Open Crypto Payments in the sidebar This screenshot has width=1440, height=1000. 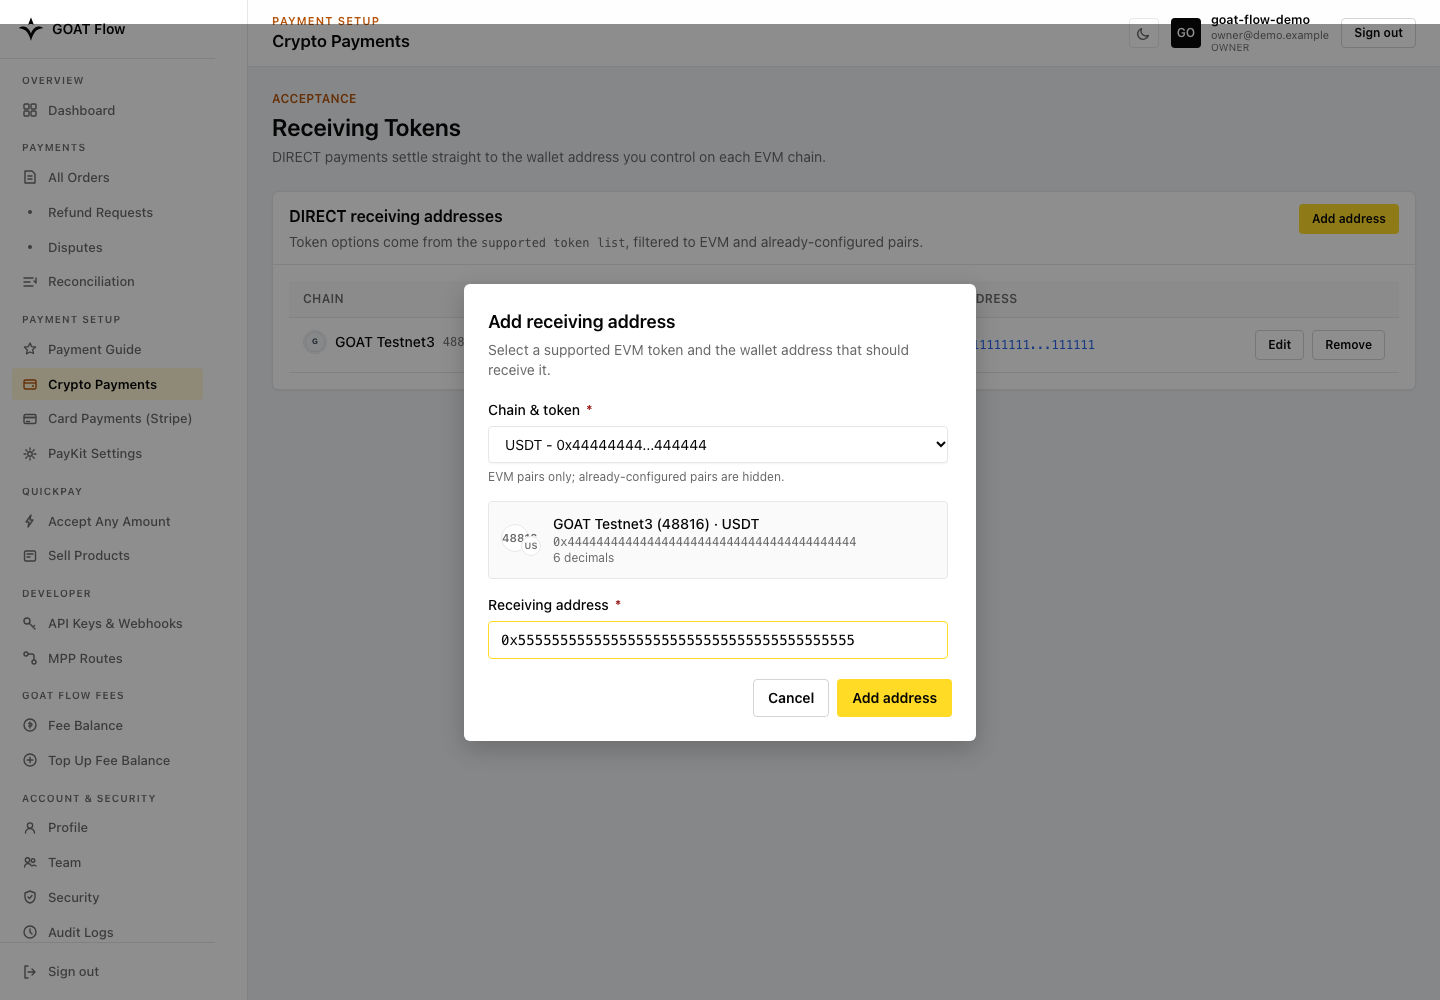coord(107,385)
